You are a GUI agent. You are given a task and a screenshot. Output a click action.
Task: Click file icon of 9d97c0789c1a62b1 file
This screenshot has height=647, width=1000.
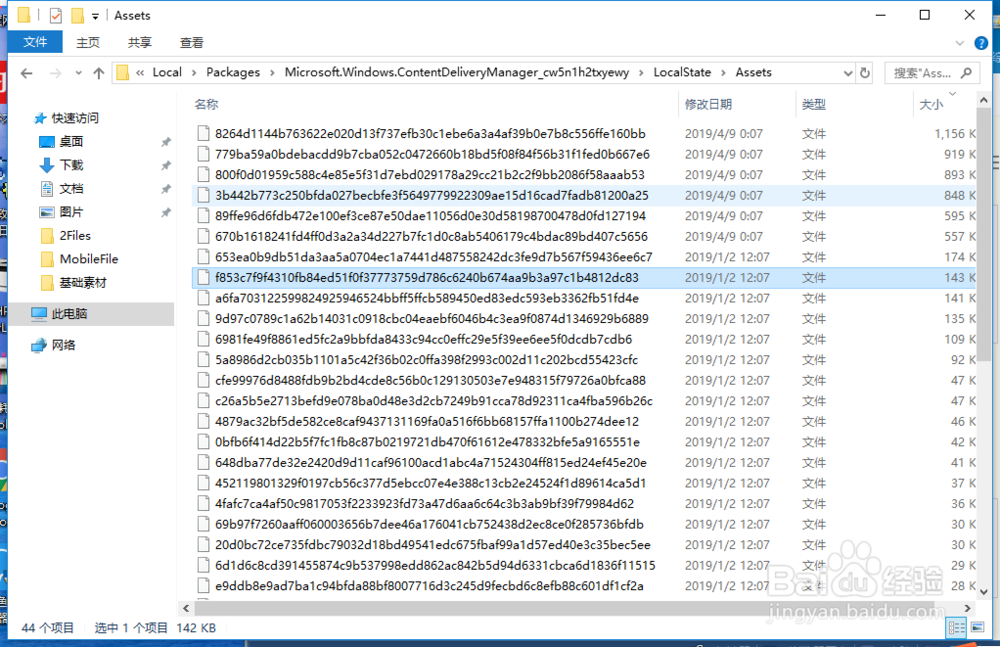tap(203, 318)
